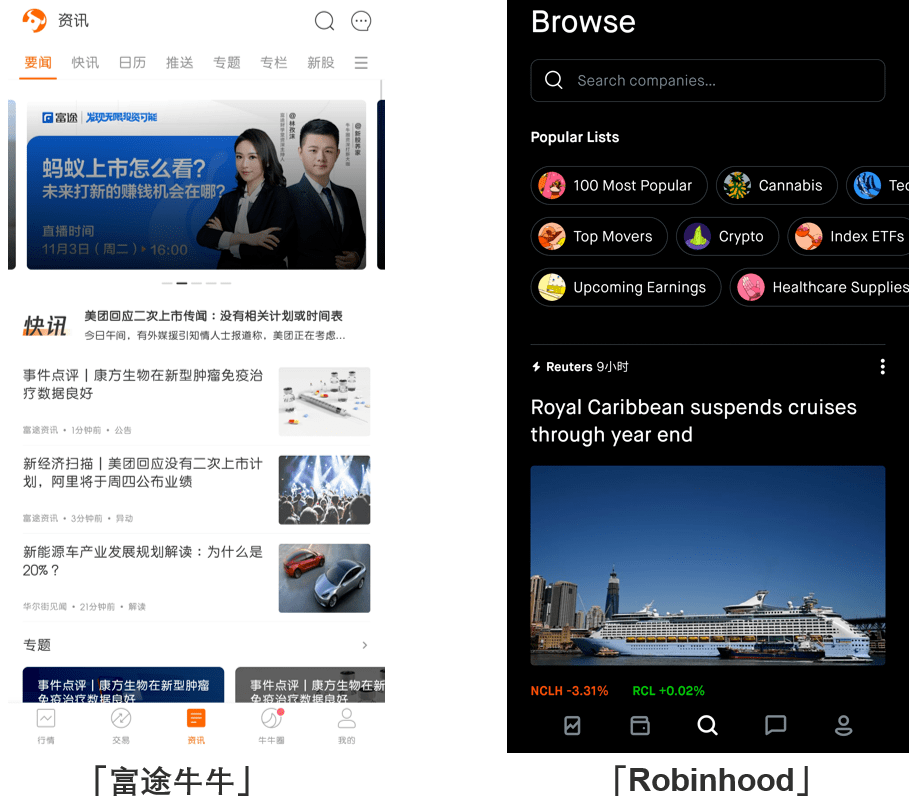909x799 pixels.
Task: Open the tab list hamburger menu icon
Action: (361, 63)
